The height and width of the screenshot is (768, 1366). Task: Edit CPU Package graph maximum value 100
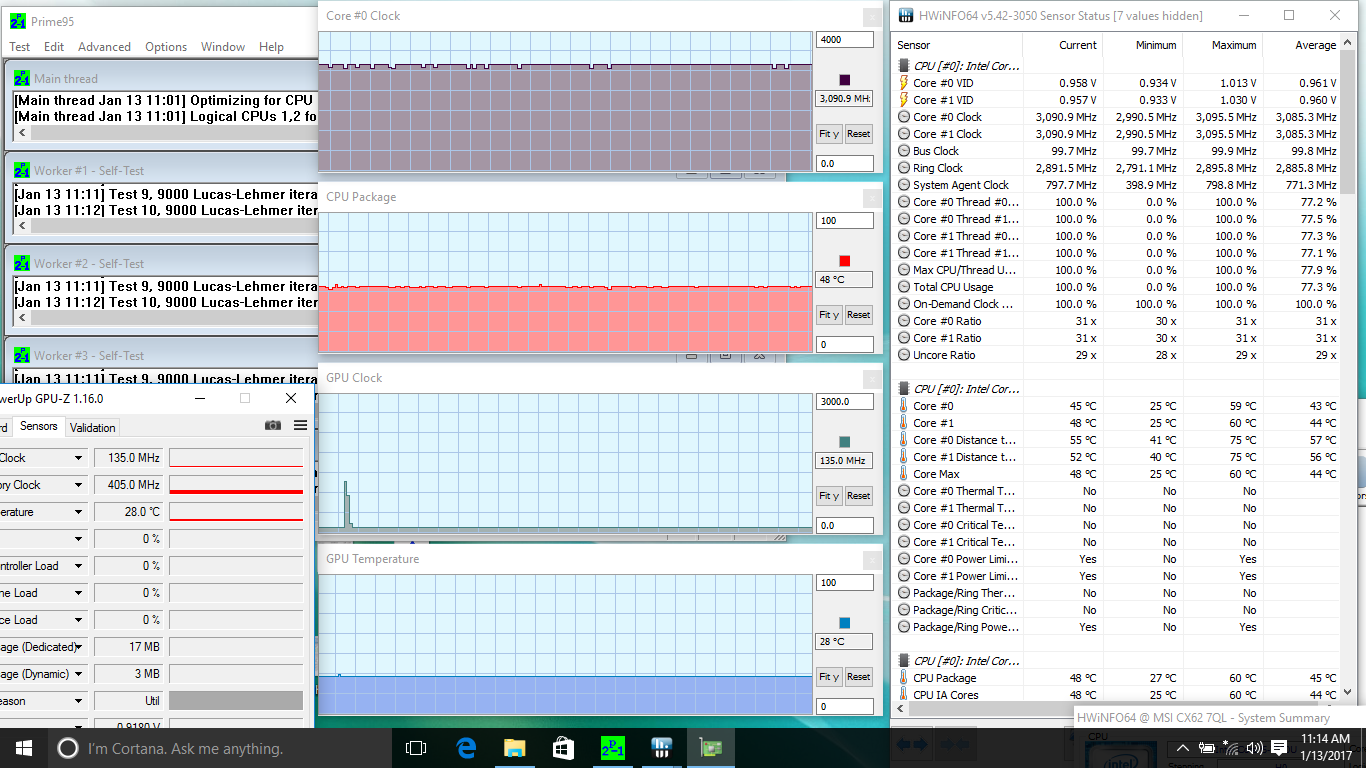(x=843, y=221)
